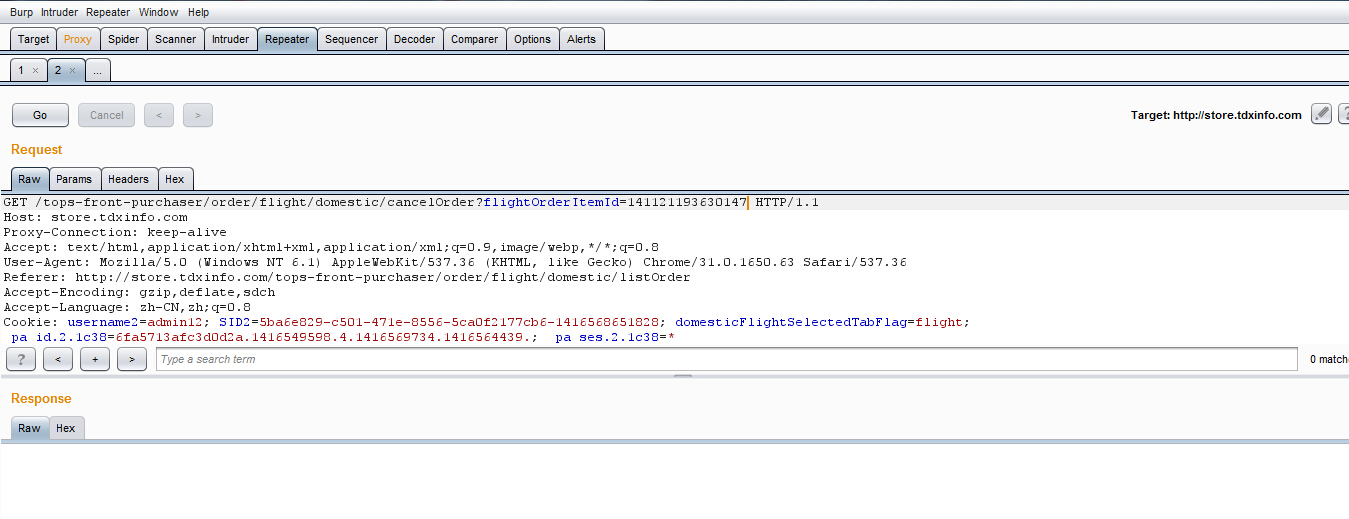Open the Window menu

[x=158, y=12]
